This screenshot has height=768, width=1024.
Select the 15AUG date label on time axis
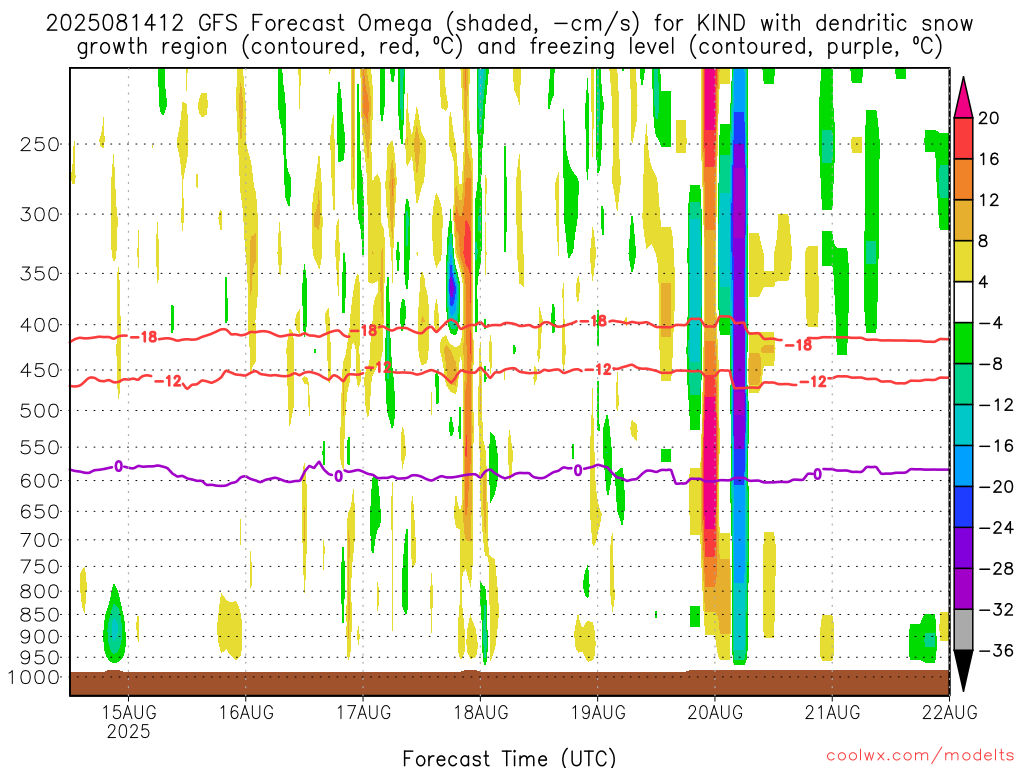tap(129, 712)
